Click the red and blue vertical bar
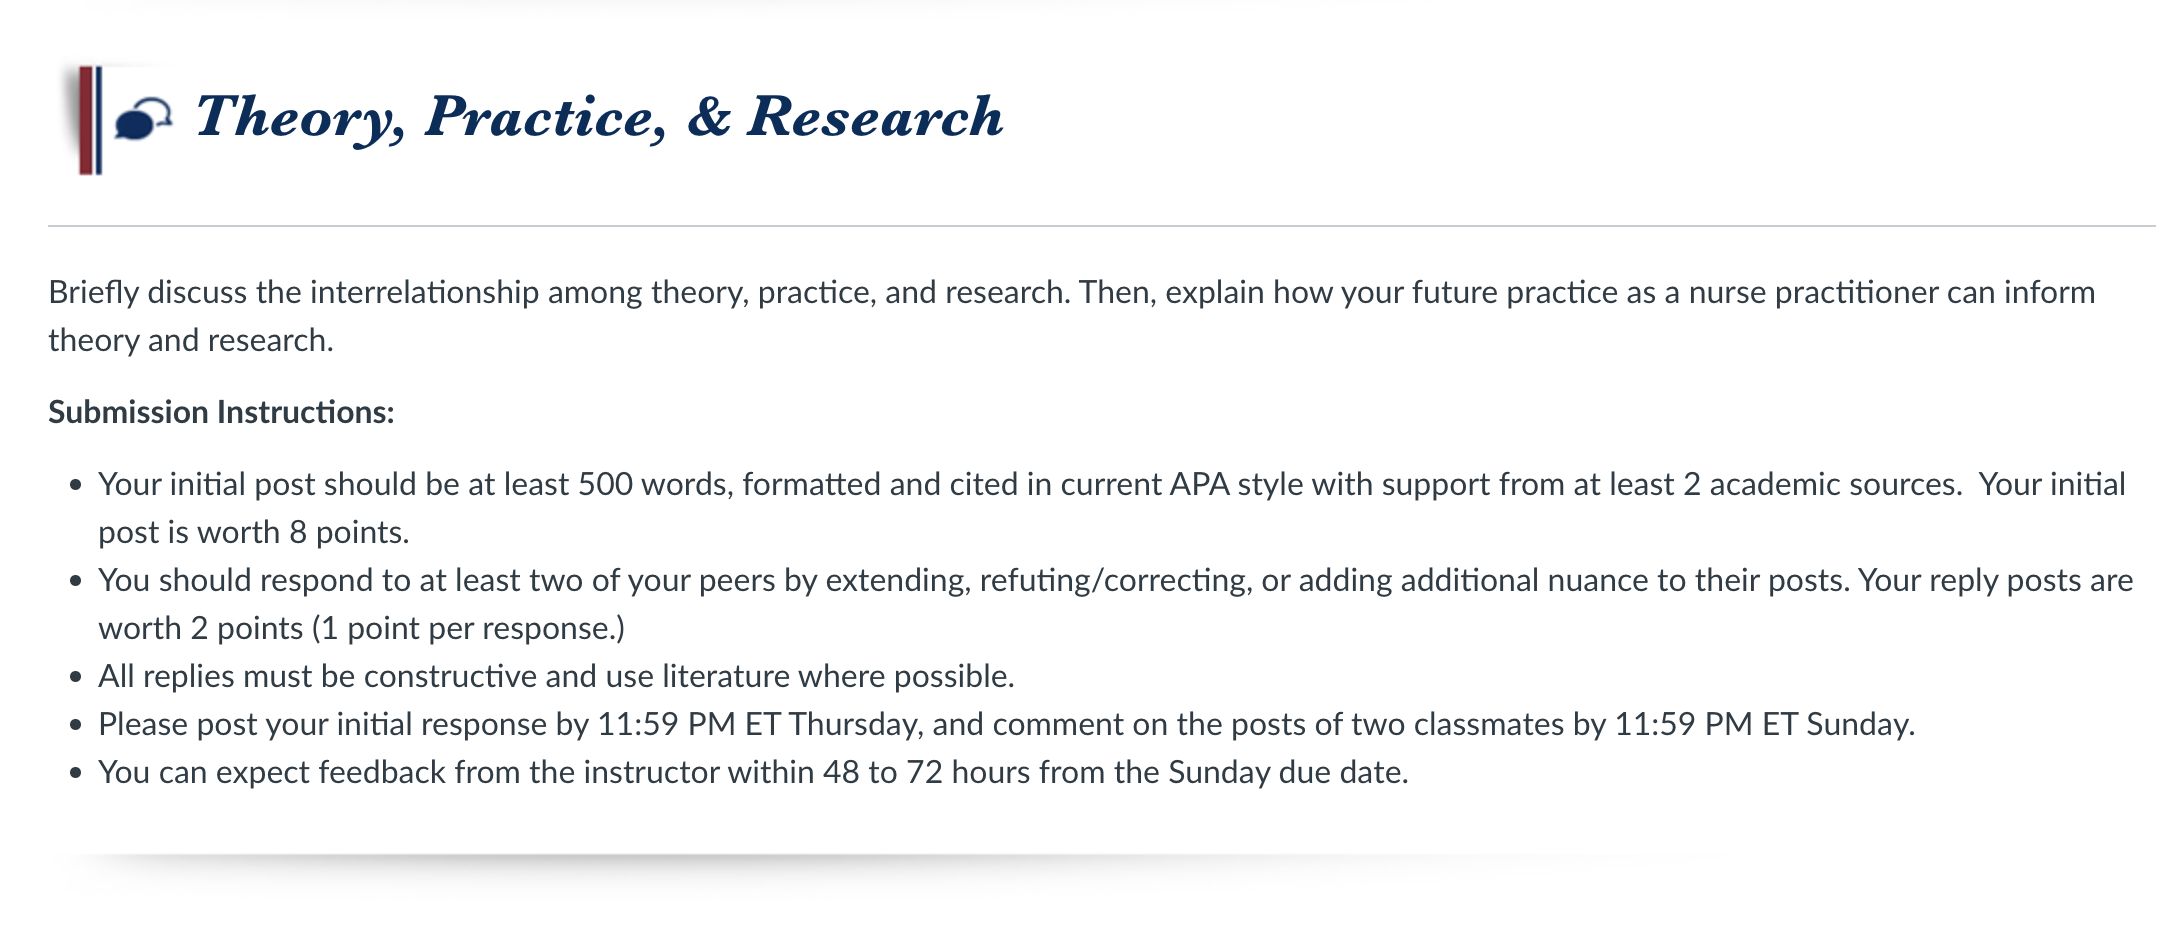 90,120
